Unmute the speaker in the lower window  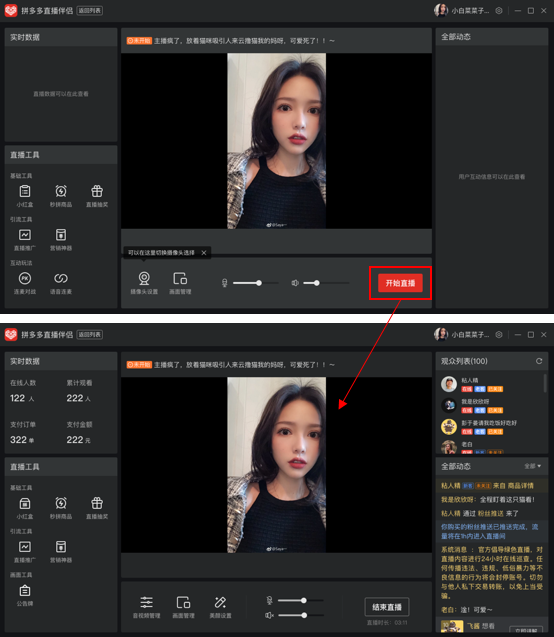pyautogui.click(x=269, y=615)
